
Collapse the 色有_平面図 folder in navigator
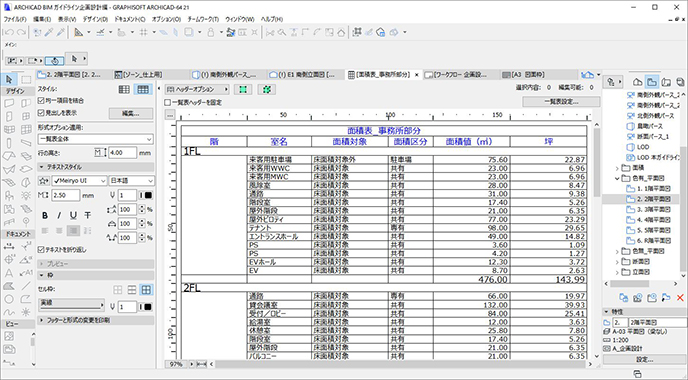(x=617, y=179)
